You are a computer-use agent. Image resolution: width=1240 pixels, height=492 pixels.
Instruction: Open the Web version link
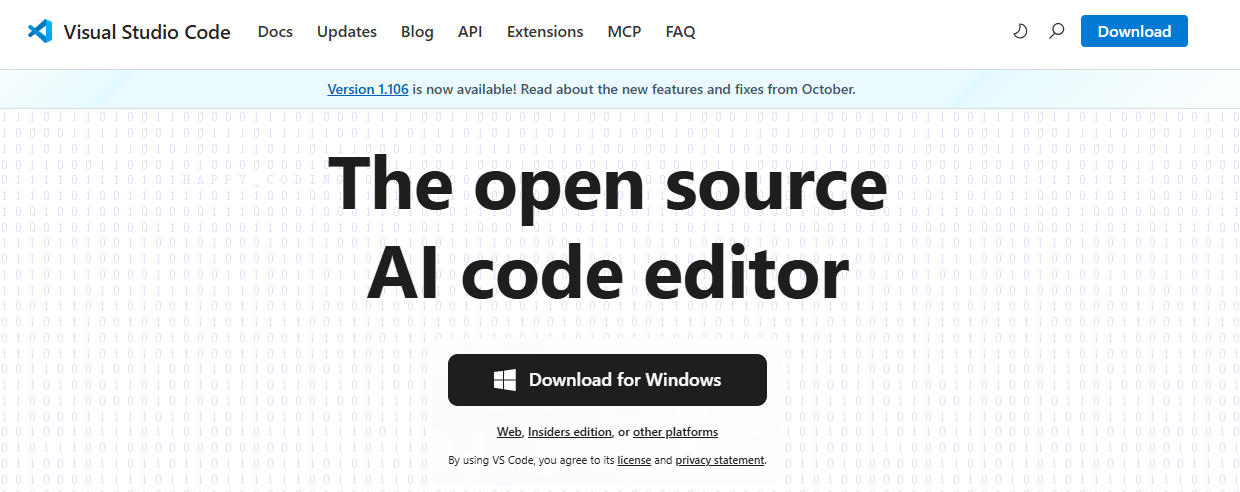point(509,432)
